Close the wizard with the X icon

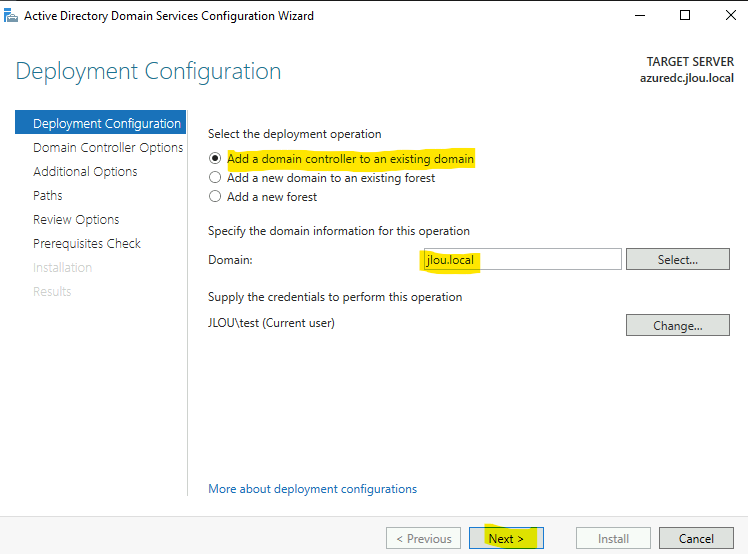pyautogui.click(x=730, y=16)
